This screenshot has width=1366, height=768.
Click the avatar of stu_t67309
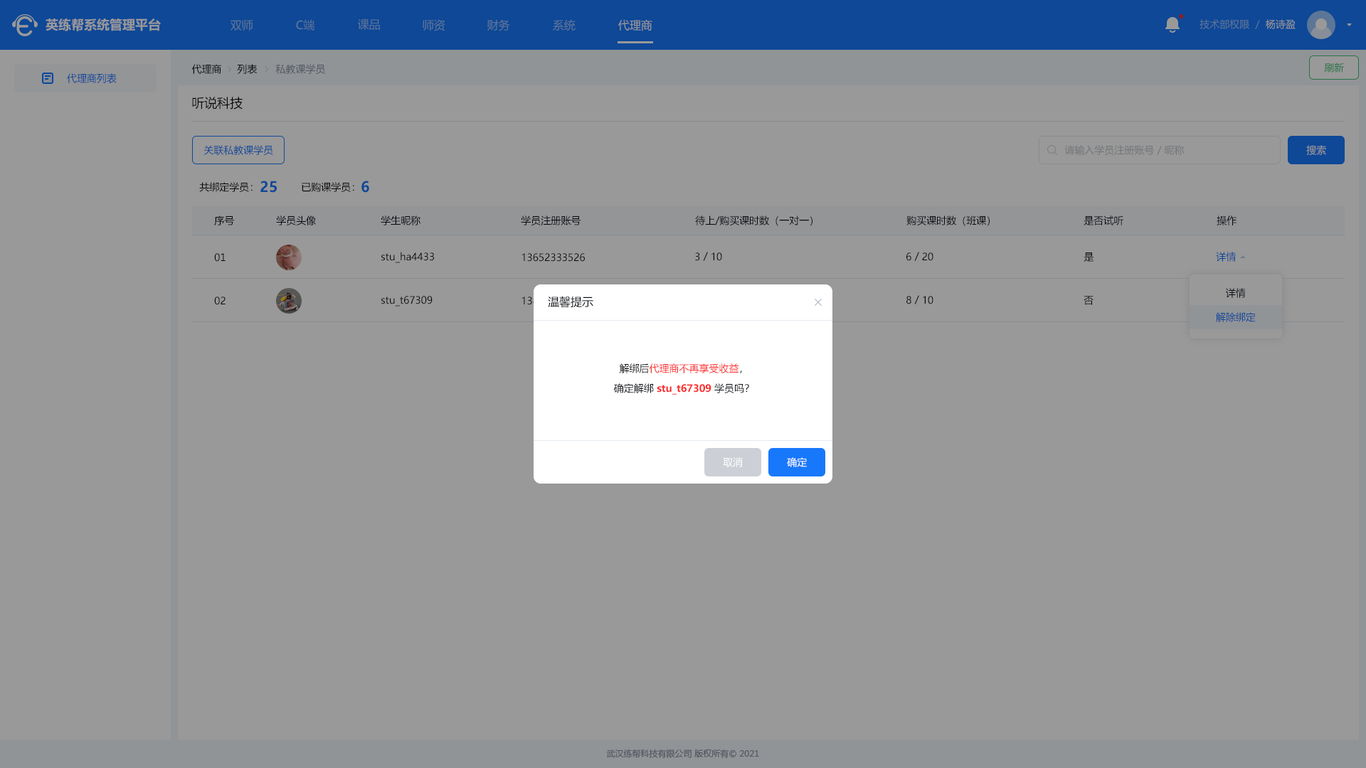[289, 300]
